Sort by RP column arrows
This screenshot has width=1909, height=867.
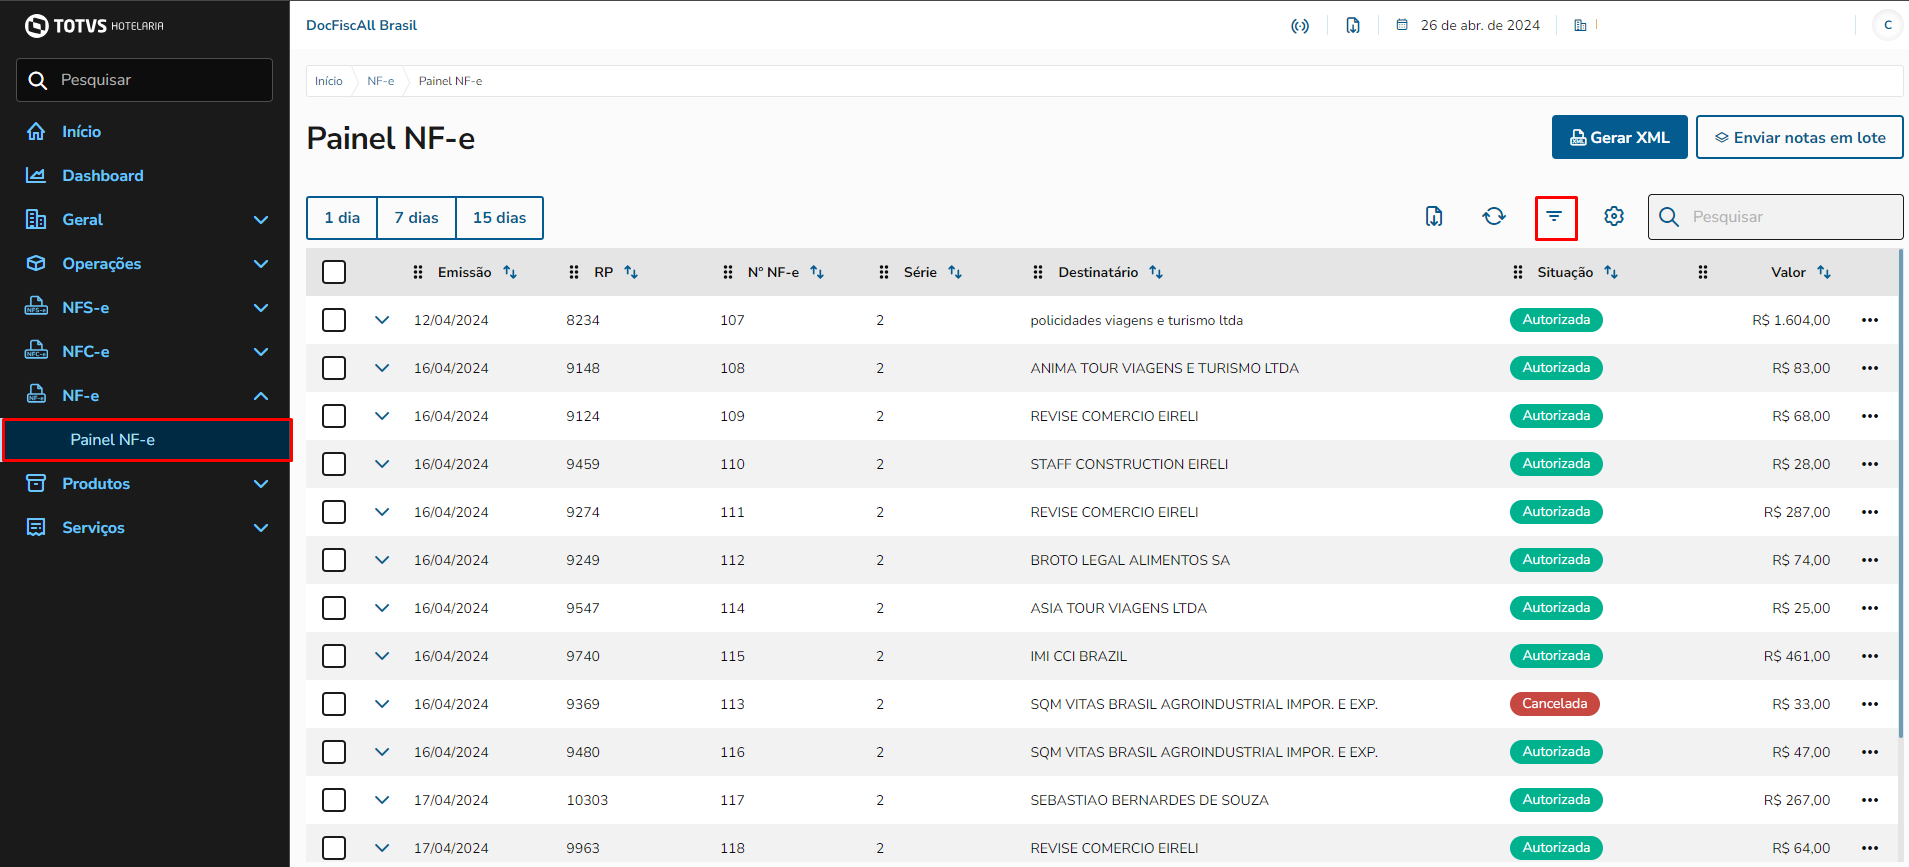pyautogui.click(x=631, y=273)
